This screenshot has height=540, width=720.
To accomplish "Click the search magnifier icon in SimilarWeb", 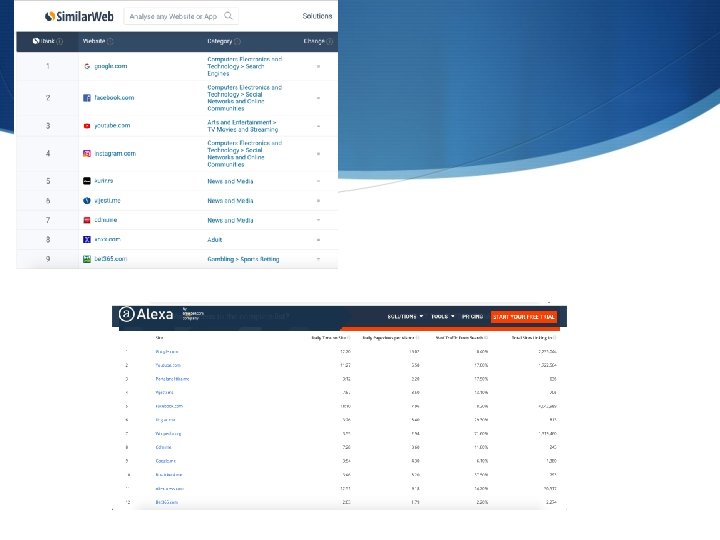I will 228,16.
